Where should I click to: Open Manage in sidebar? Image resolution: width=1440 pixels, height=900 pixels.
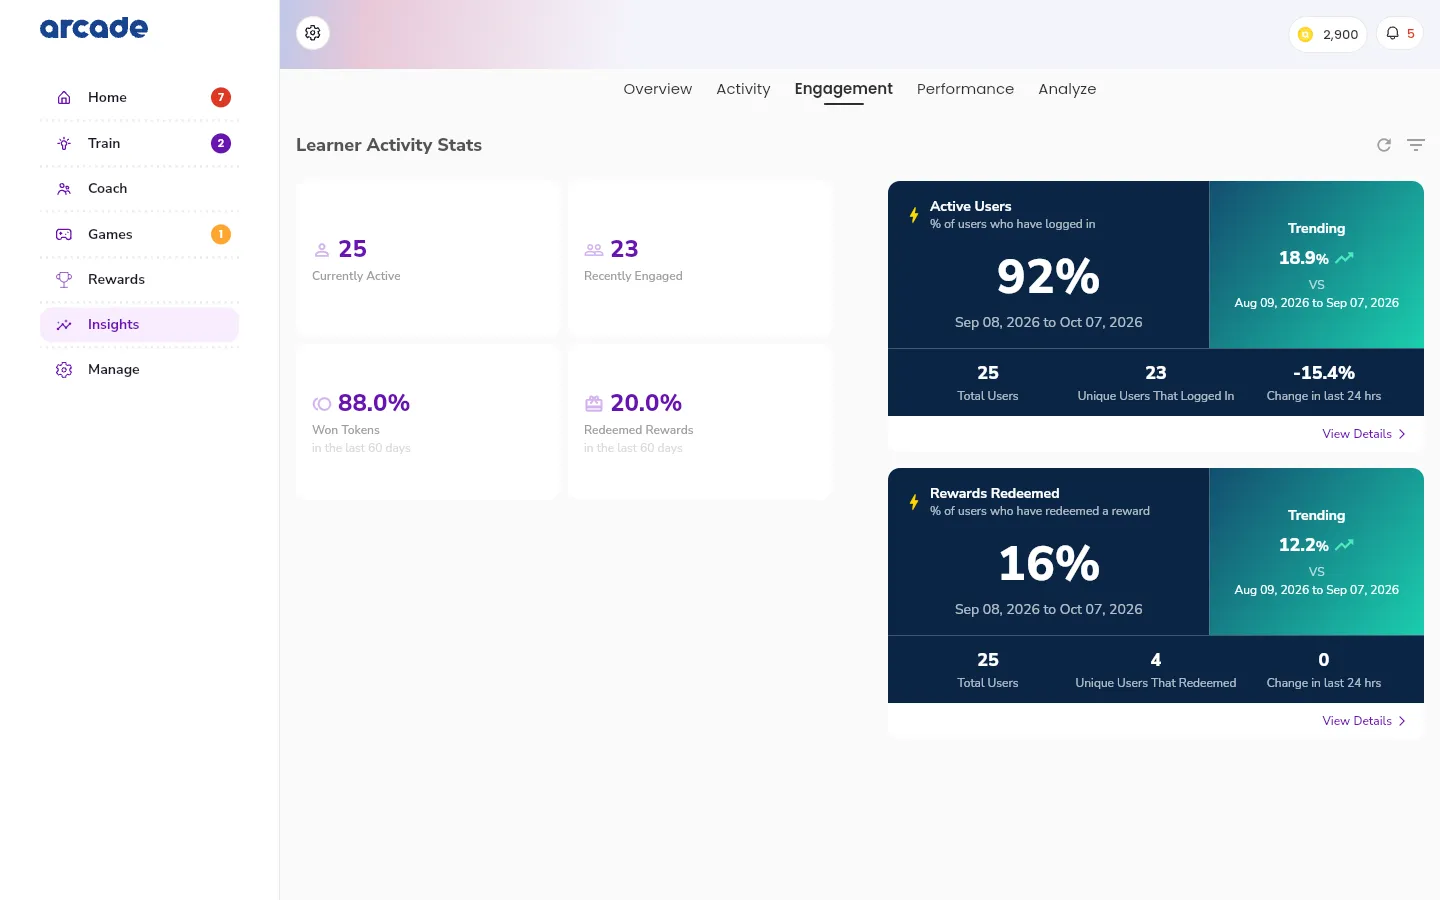tap(140, 369)
